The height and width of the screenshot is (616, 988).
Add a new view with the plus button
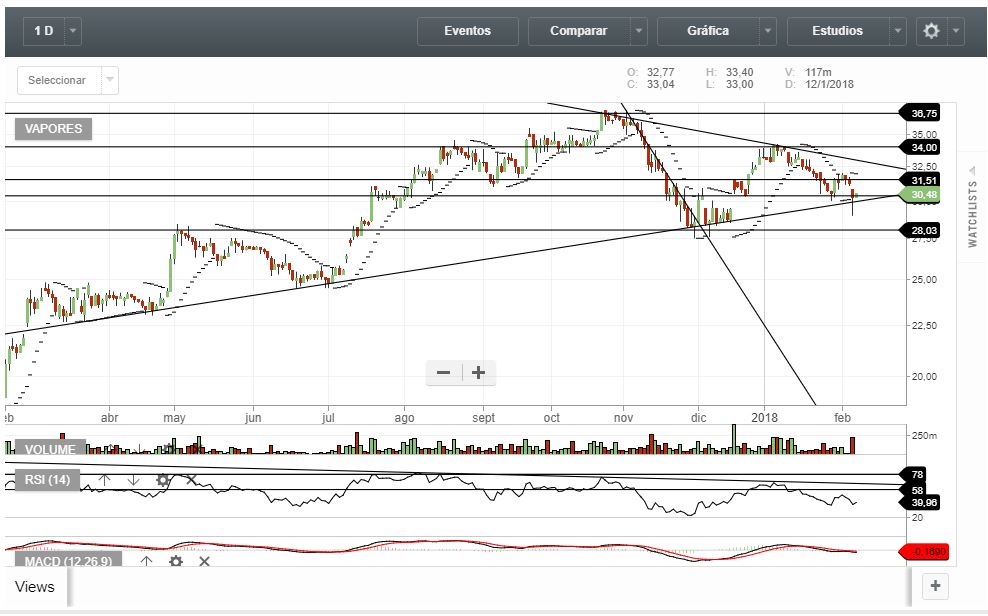pyautogui.click(x=935, y=586)
